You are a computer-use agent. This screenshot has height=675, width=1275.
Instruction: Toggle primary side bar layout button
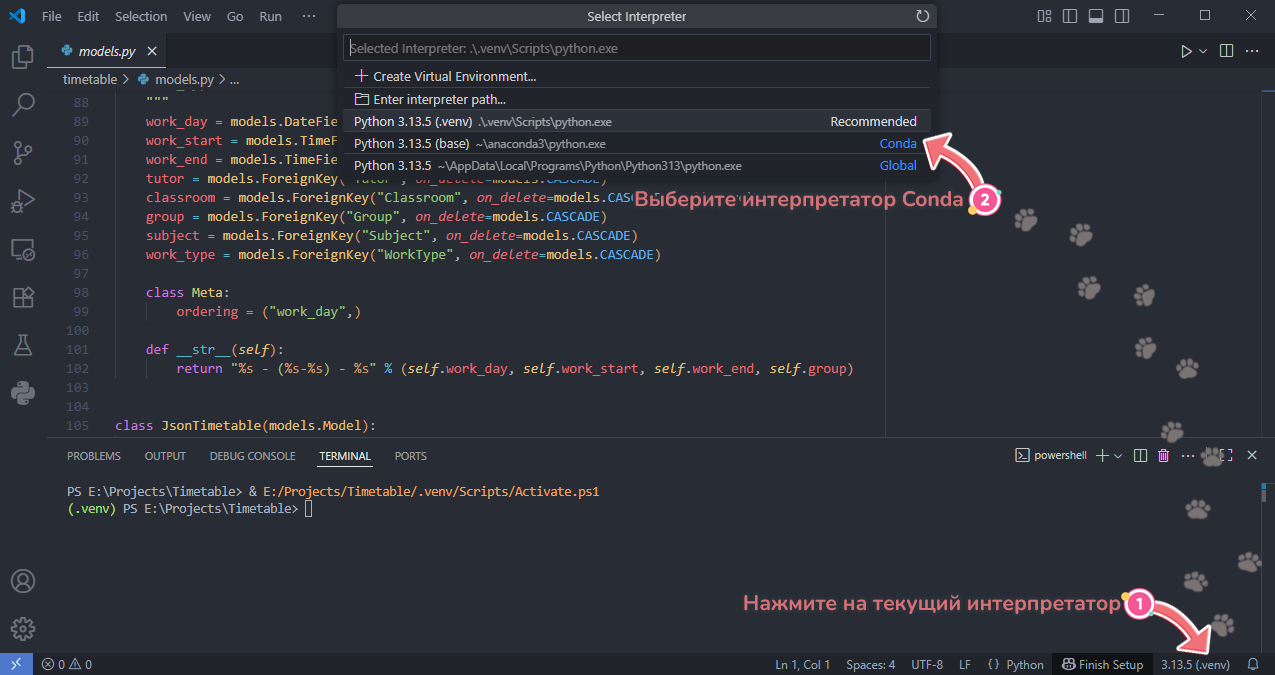1070,16
